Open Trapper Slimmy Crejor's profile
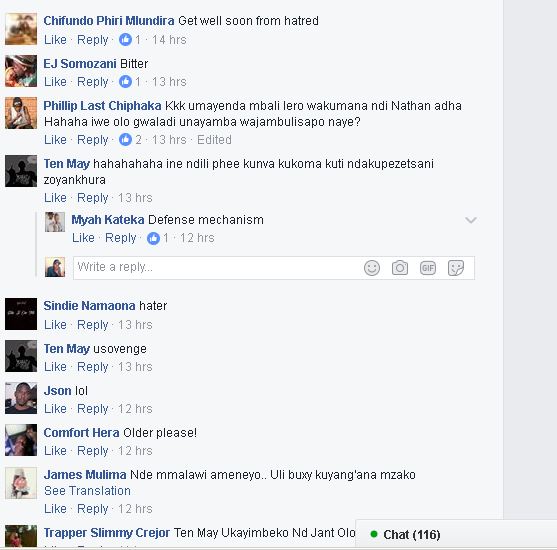 (x=107, y=533)
